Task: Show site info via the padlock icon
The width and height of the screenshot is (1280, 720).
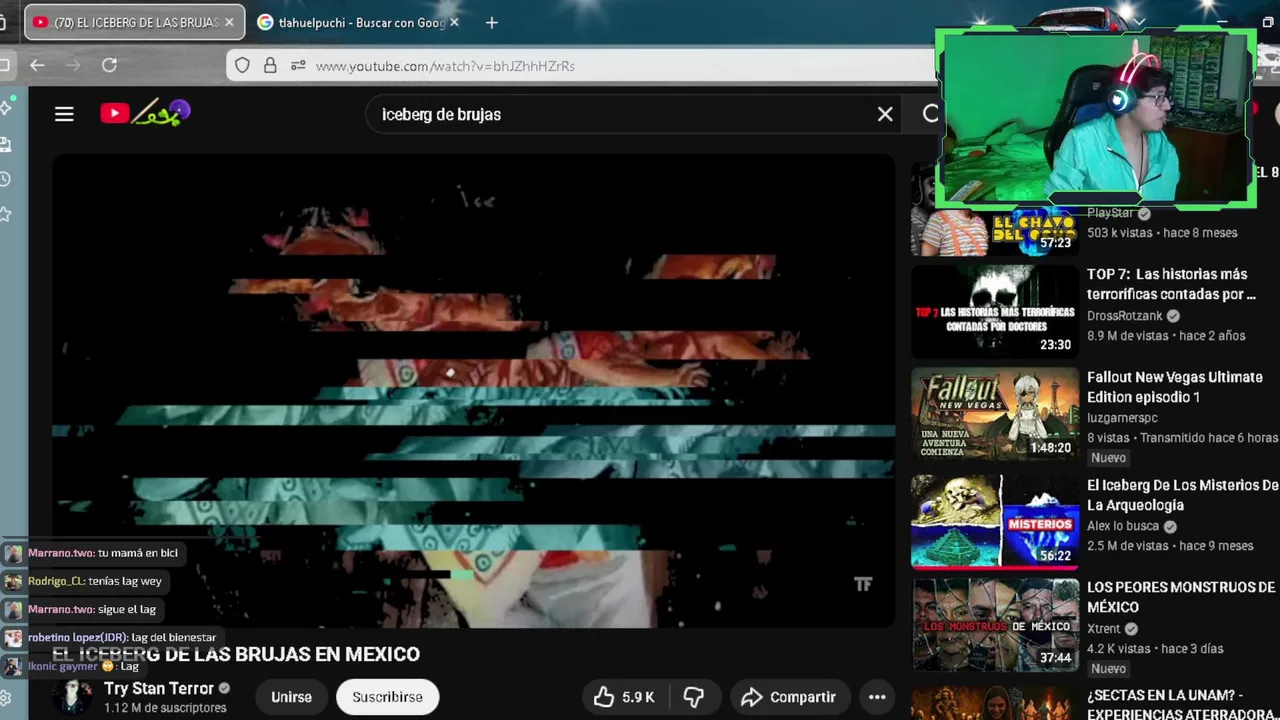Action: [270, 66]
